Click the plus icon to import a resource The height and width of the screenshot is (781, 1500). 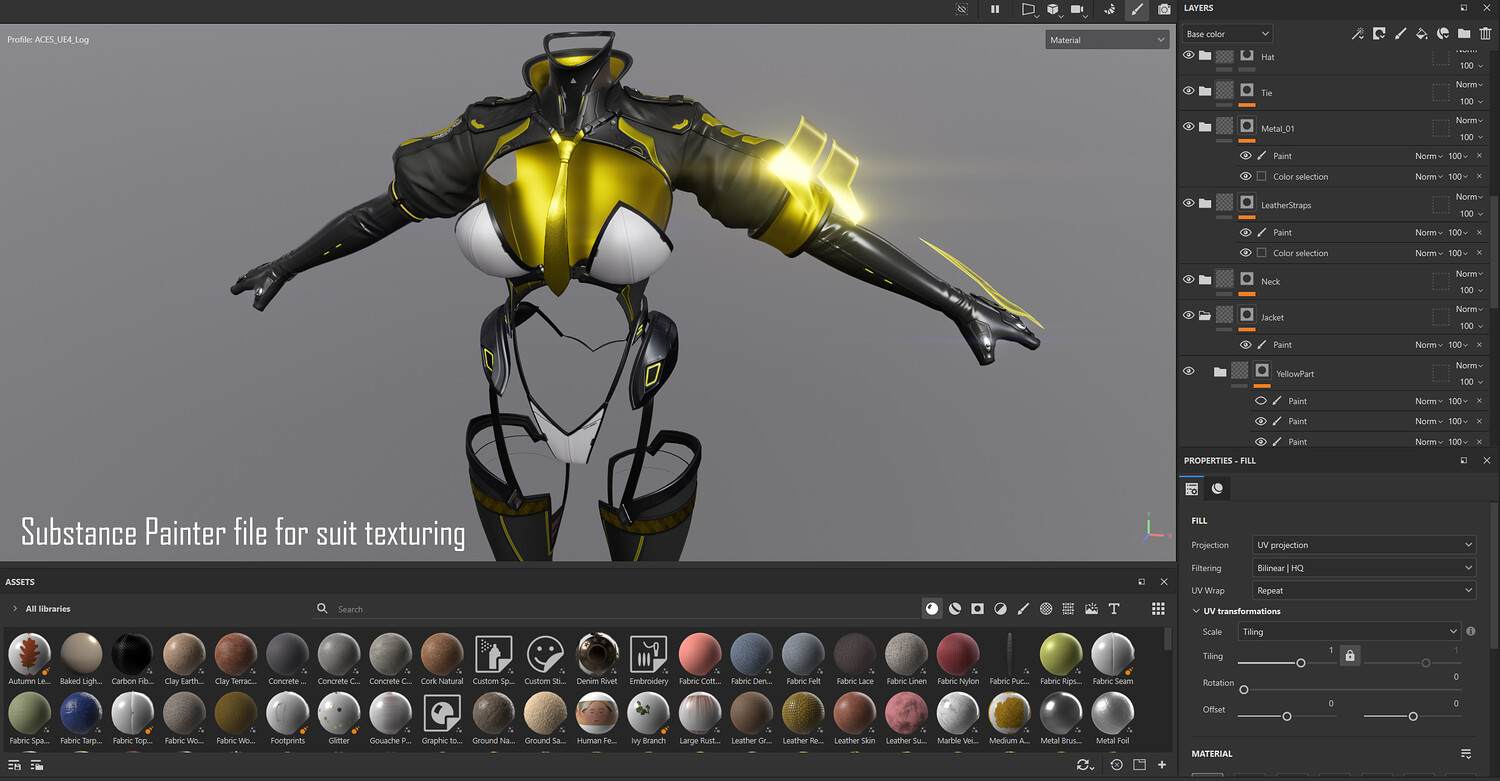click(x=1162, y=765)
